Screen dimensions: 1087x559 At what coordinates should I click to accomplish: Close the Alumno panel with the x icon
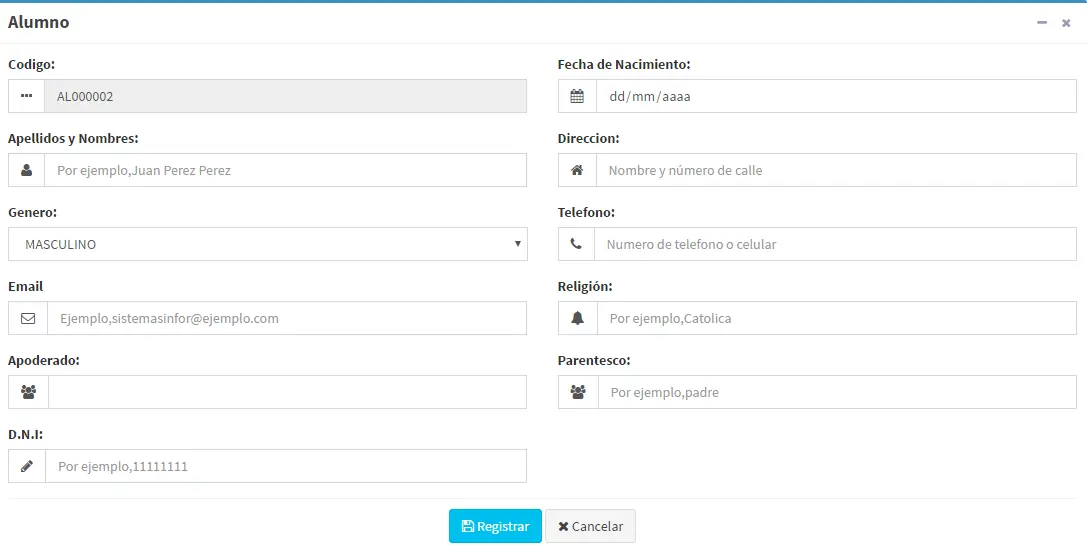click(x=1066, y=23)
